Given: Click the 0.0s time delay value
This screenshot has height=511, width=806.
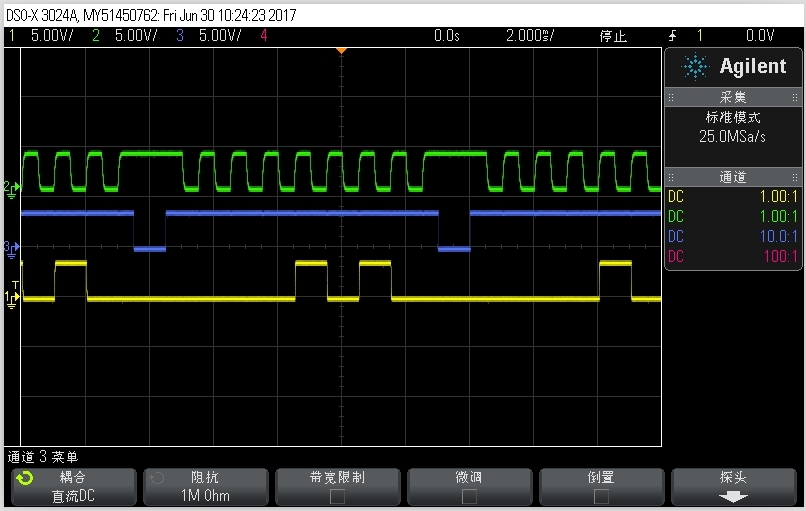Looking at the screenshot, I should tap(447, 35).
